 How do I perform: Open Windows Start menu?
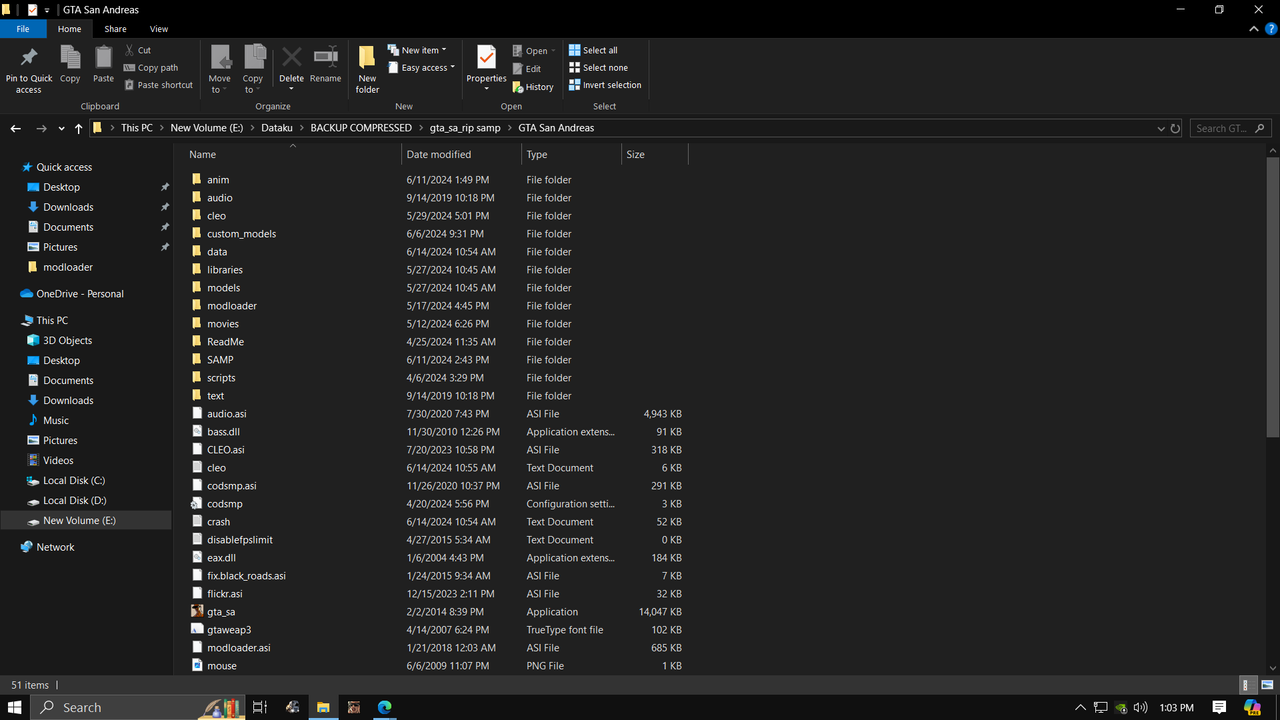[16, 707]
